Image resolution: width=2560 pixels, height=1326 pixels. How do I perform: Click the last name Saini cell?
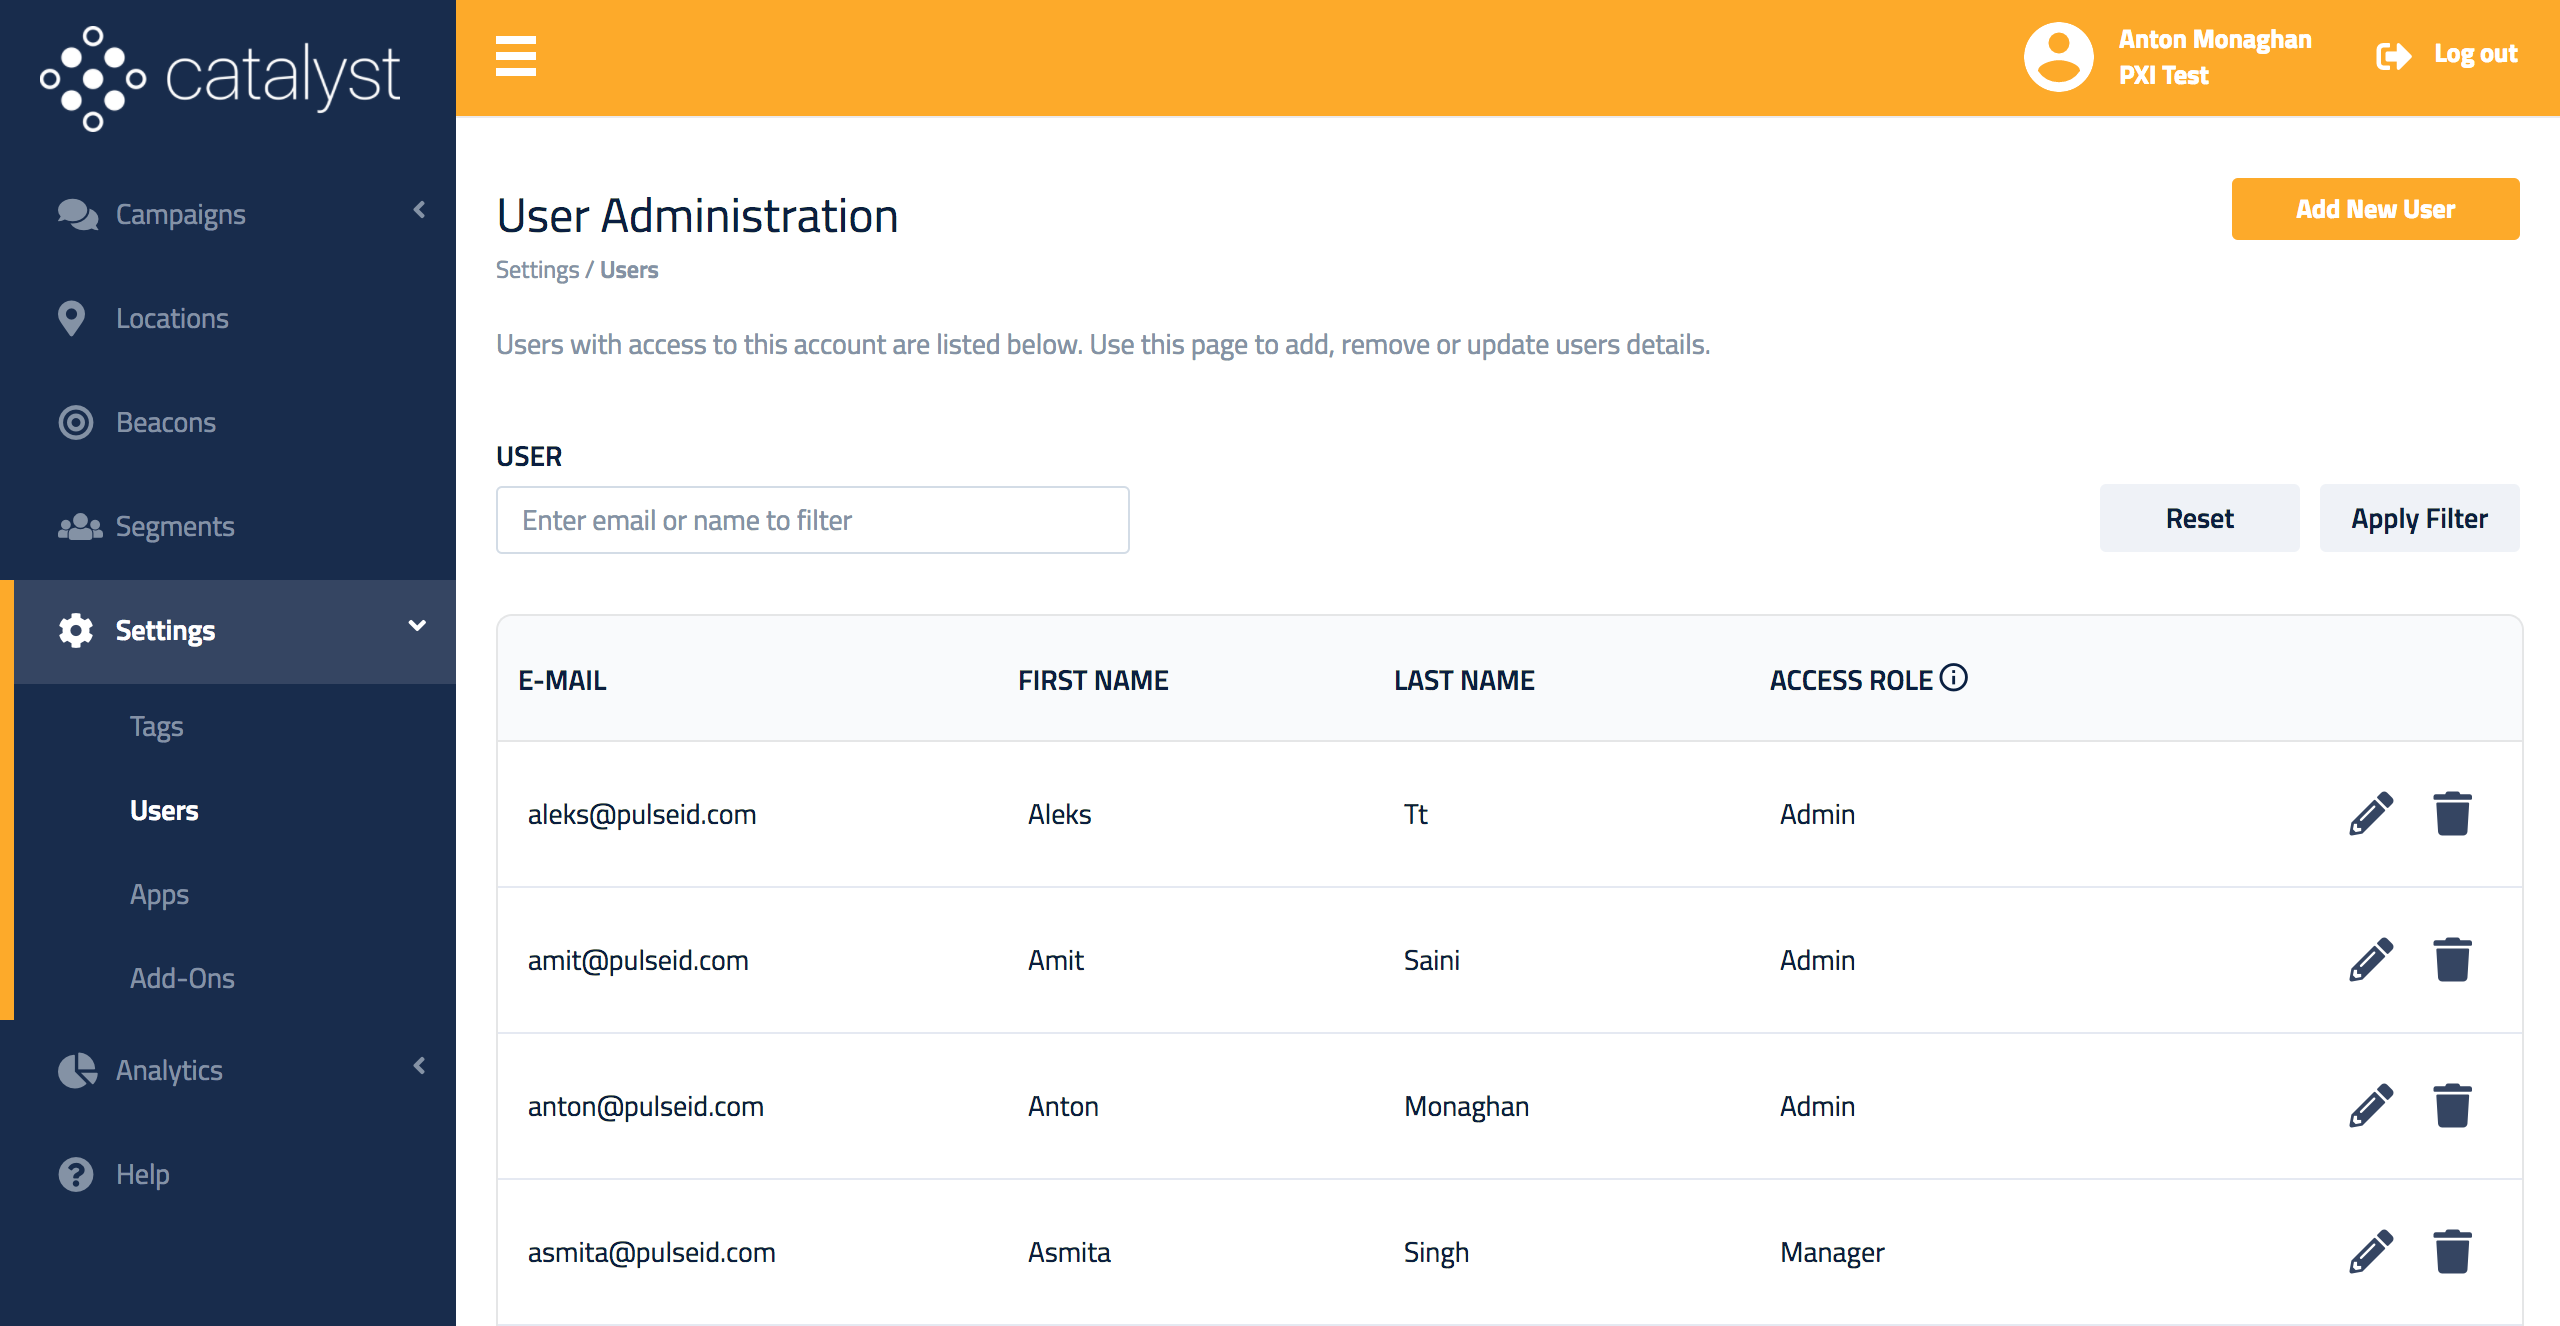click(x=1431, y=960)
